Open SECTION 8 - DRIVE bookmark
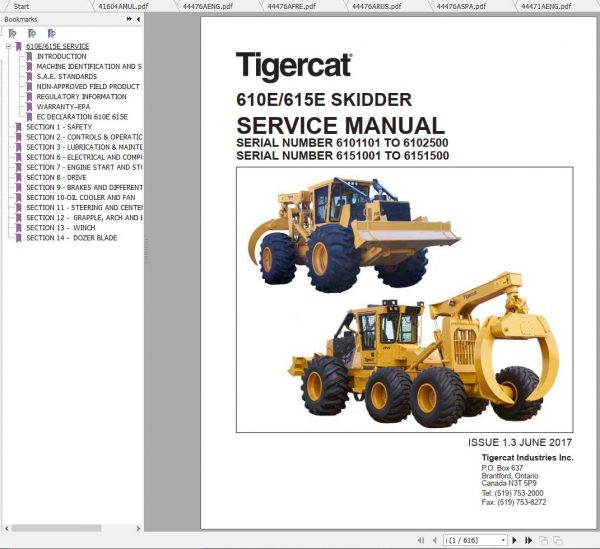 click(56, 177)
